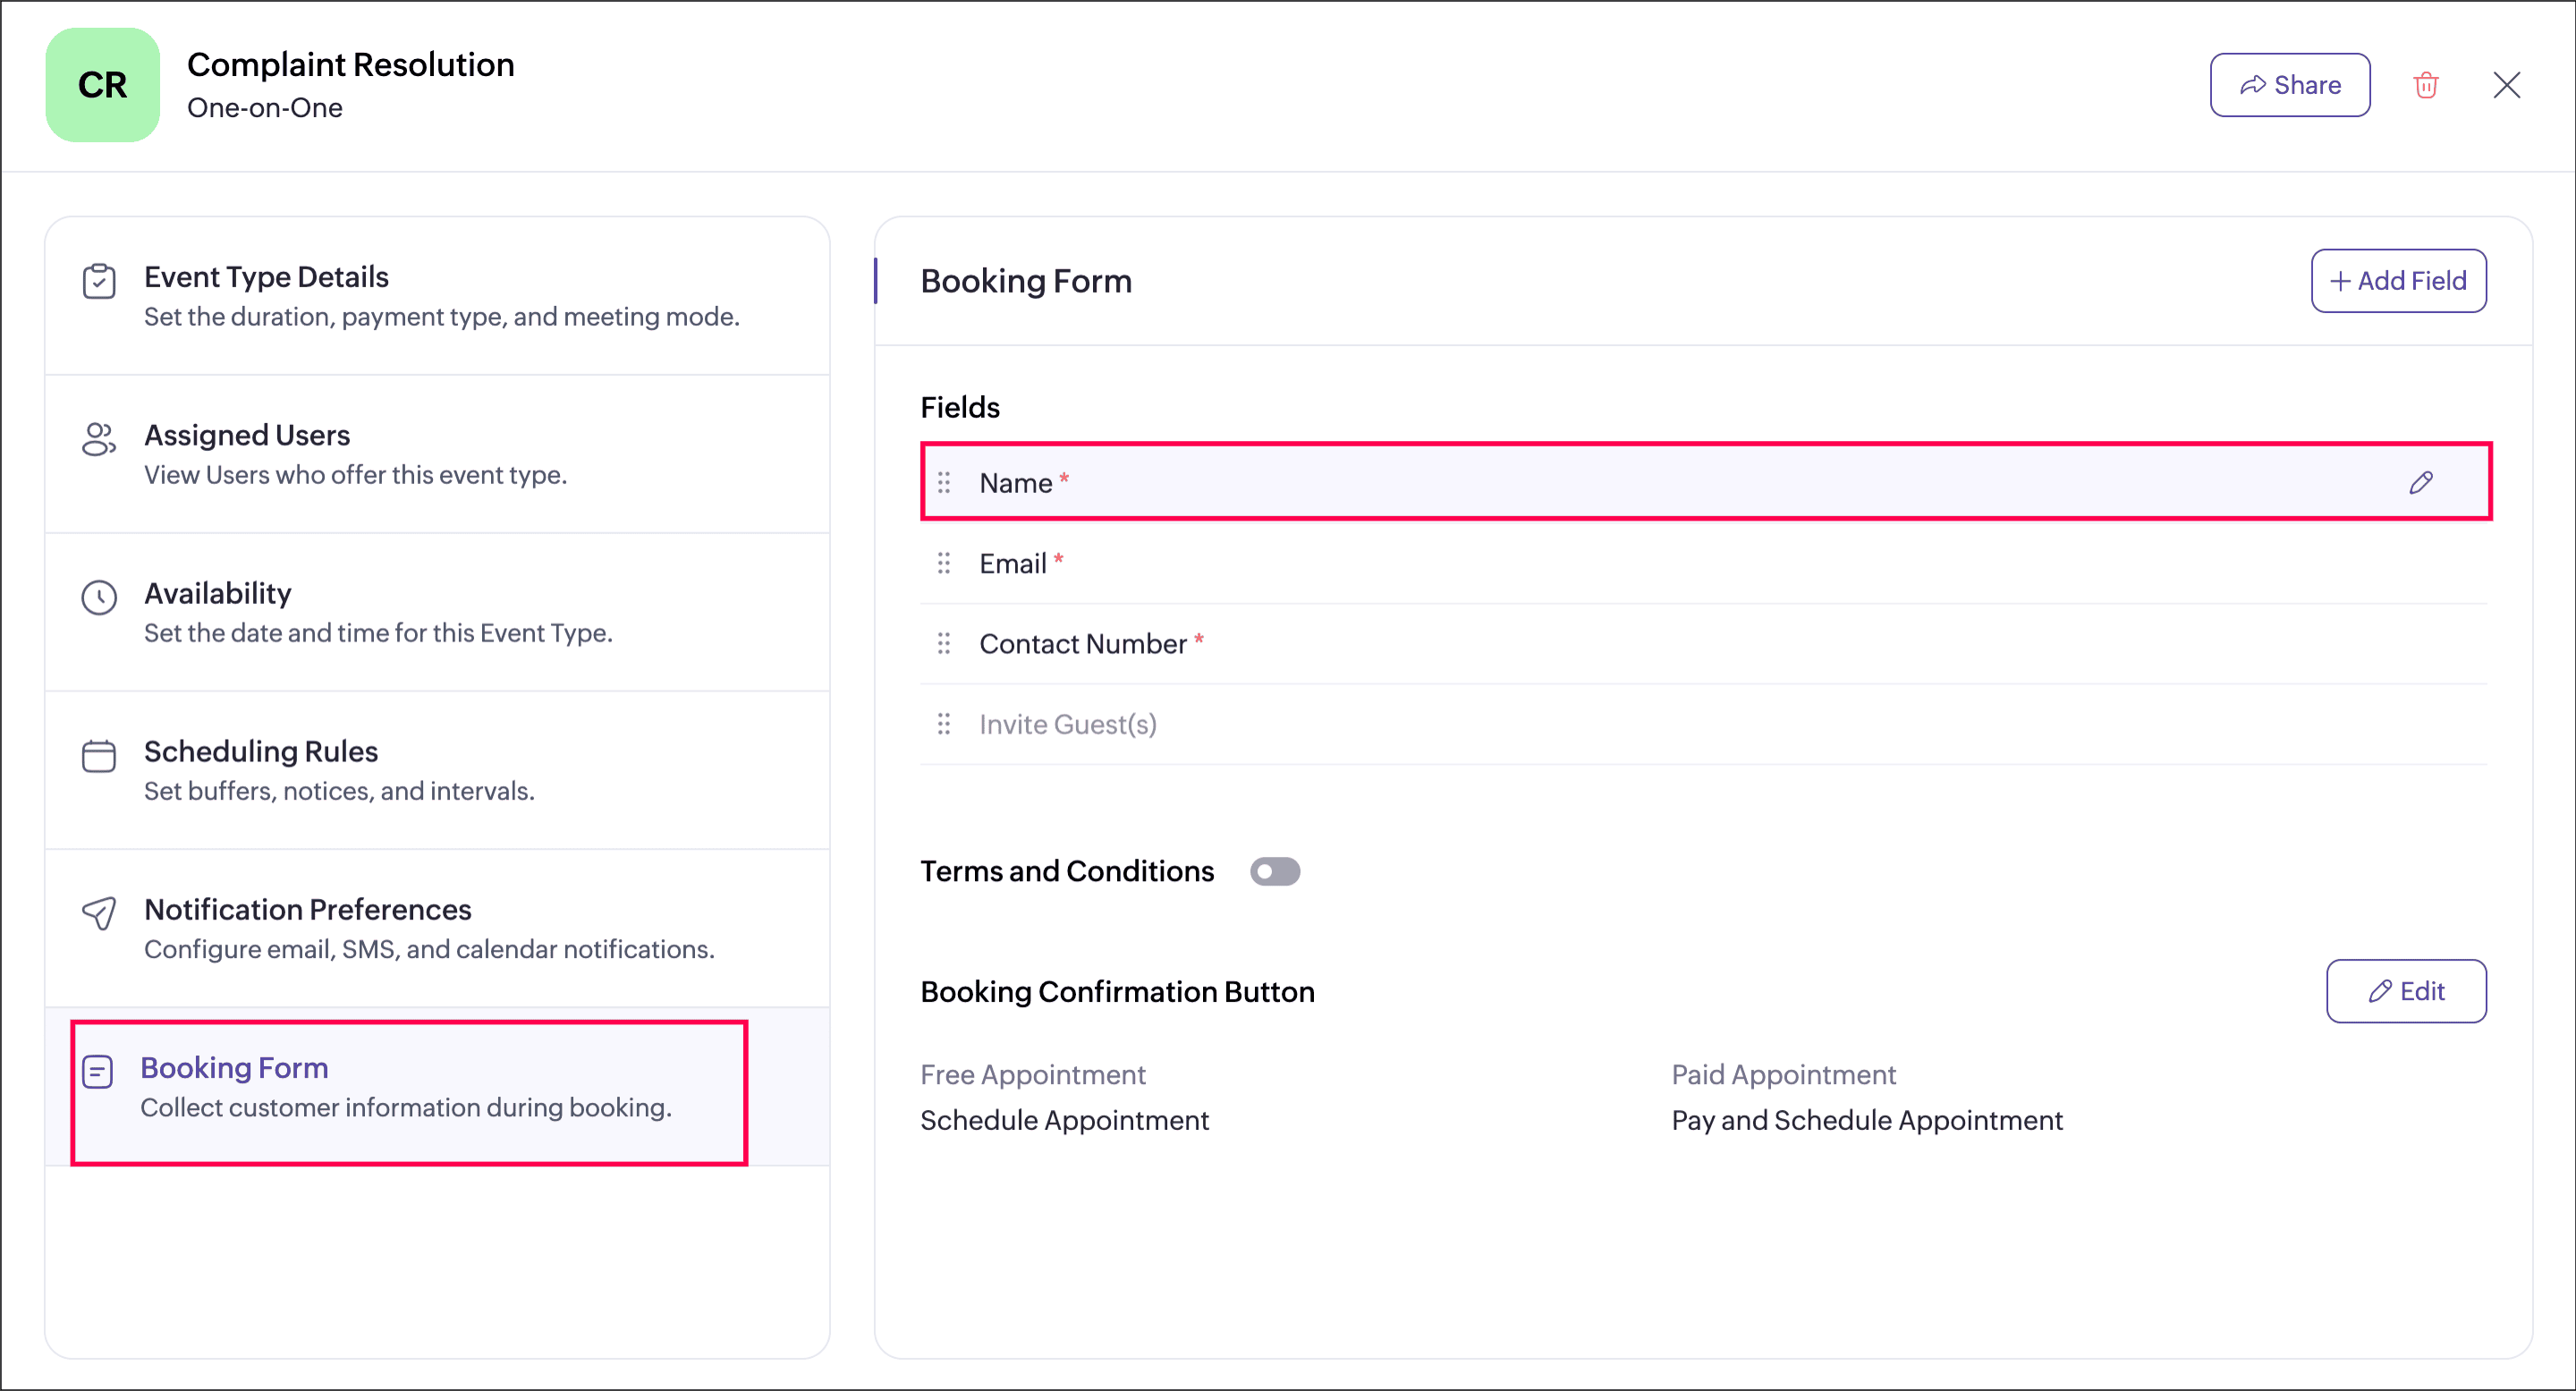The height and width of the screenshot is (1391, 2576).
Task: Click the pencil icon on Name field
Action: coord(2420,483)
